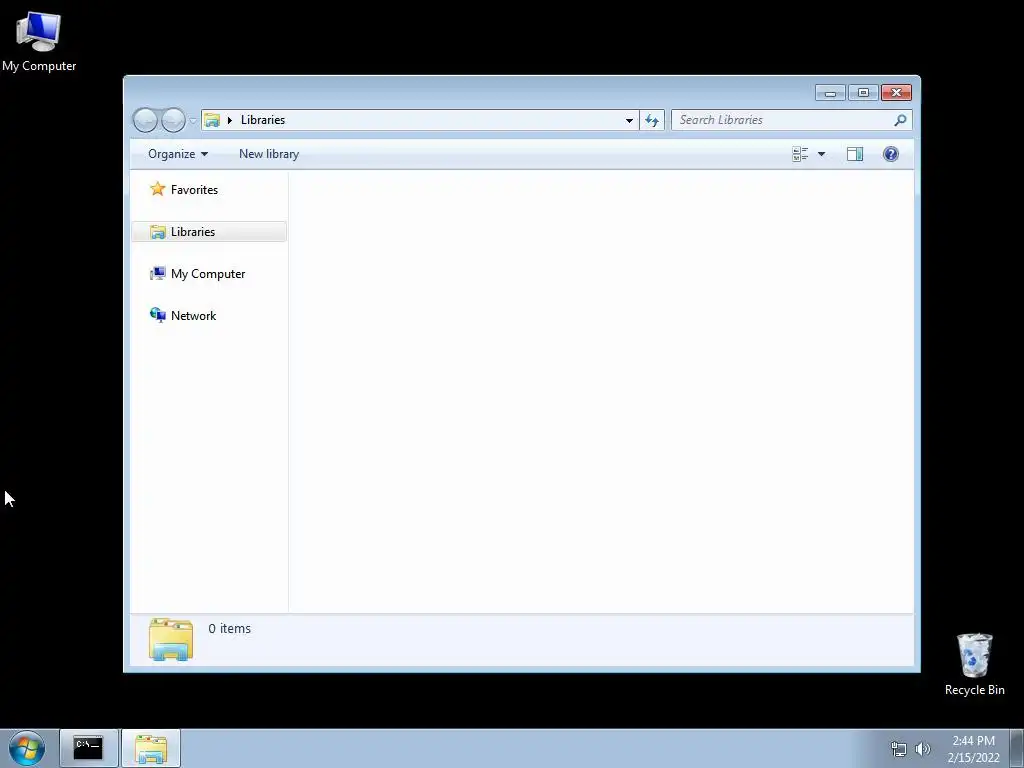Open recent pages dropdown next to Forward
The width and height of the screenshot is (1024, 768).
[x=193, y=121]
